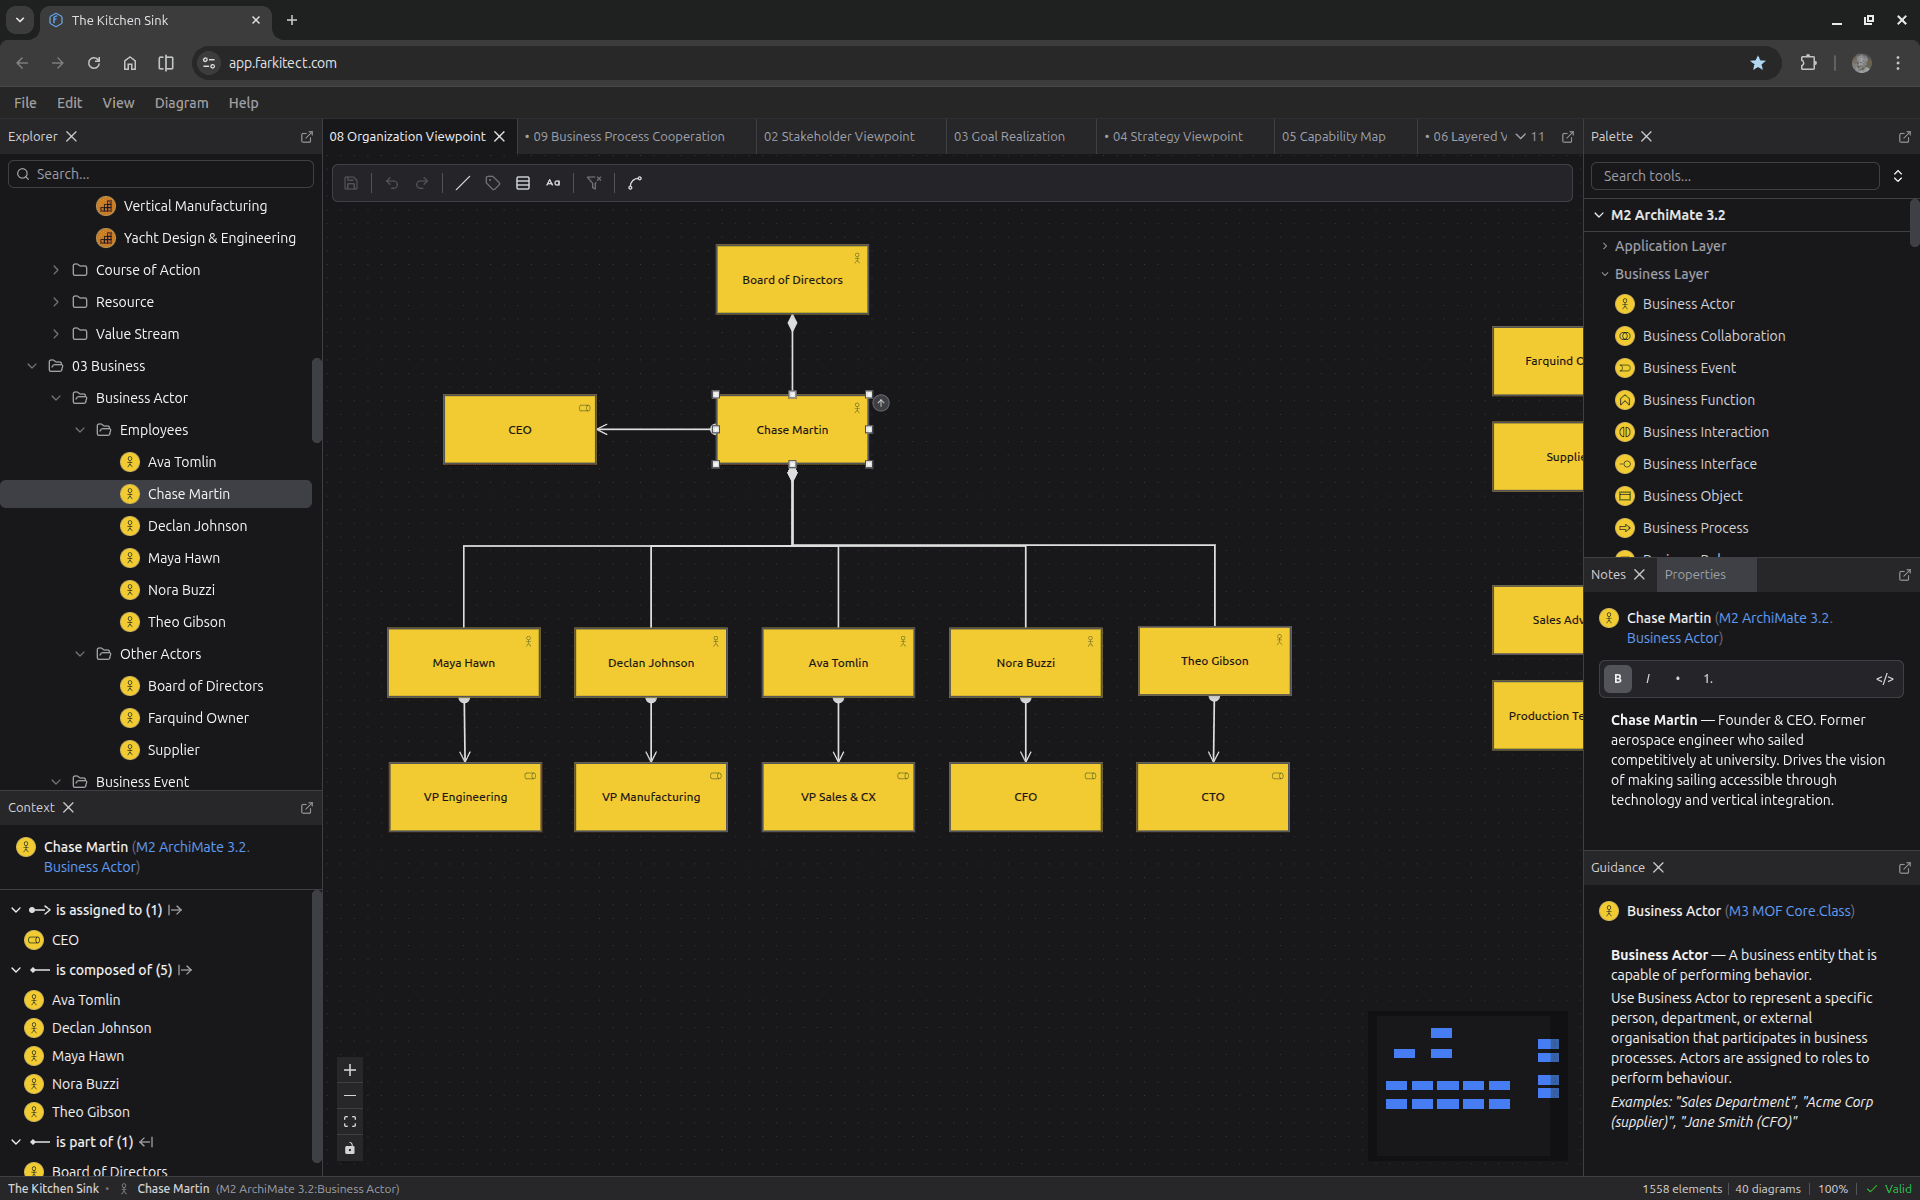Click the tag icon in diagram toolbar
Screen dimensions: 1920x1200
coord(493,183)
